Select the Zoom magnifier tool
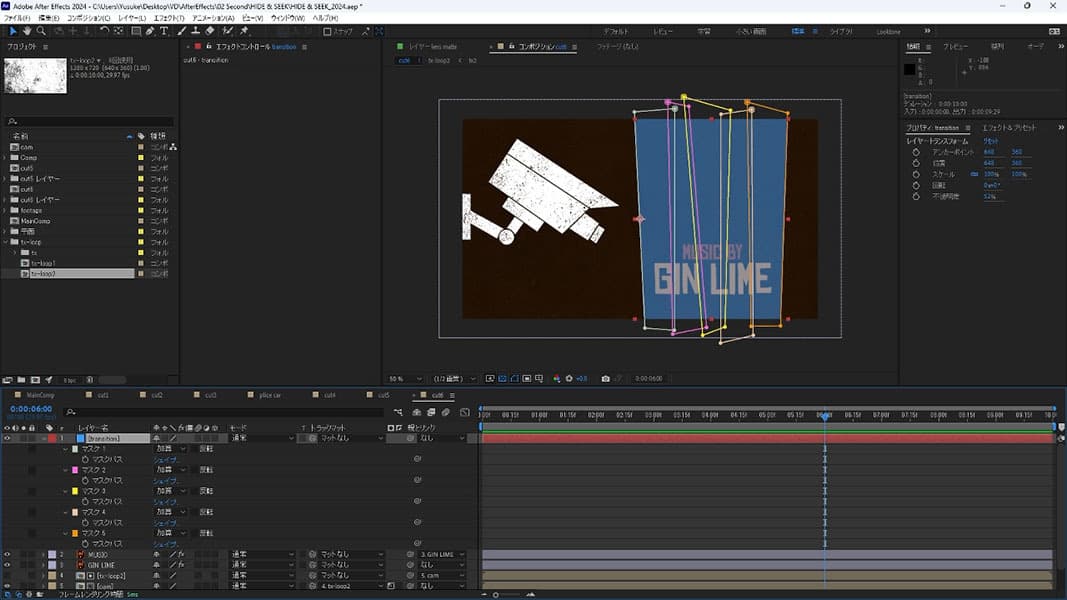The width and height of the screenshot is (1067, 600). pos(42,31)
